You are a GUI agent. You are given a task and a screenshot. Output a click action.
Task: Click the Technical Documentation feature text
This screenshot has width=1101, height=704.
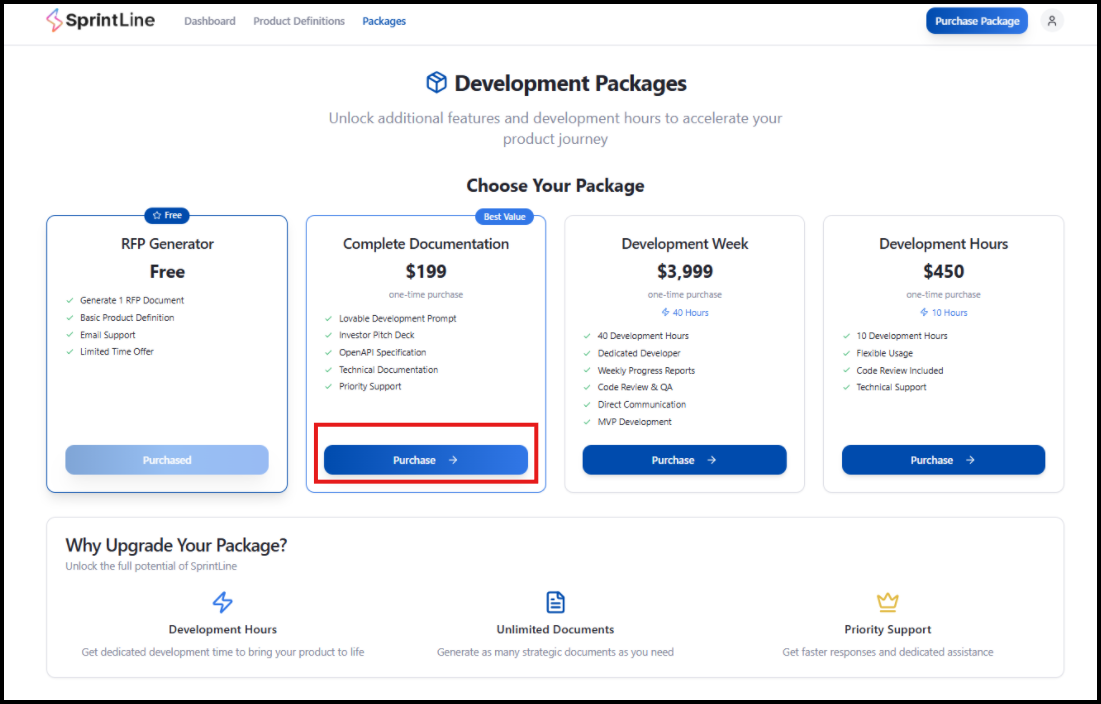tap(388, 370)
